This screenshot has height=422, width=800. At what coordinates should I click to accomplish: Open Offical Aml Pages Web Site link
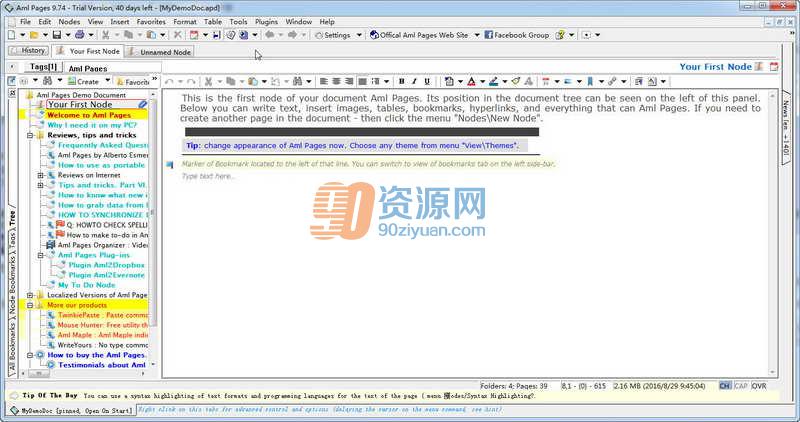(419, 35)
